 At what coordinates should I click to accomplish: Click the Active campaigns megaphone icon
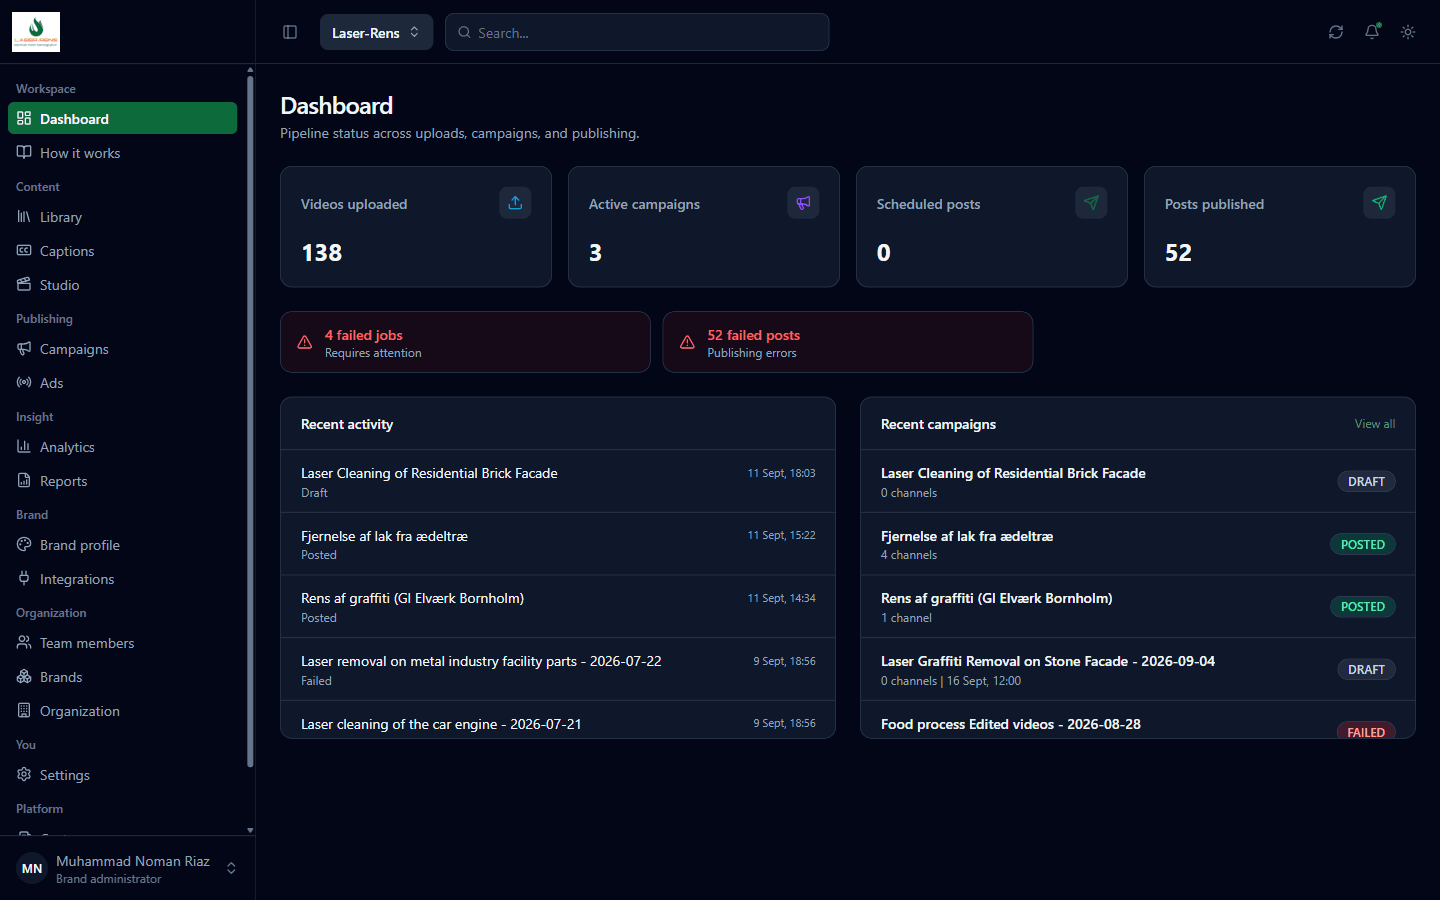(803, 203)
